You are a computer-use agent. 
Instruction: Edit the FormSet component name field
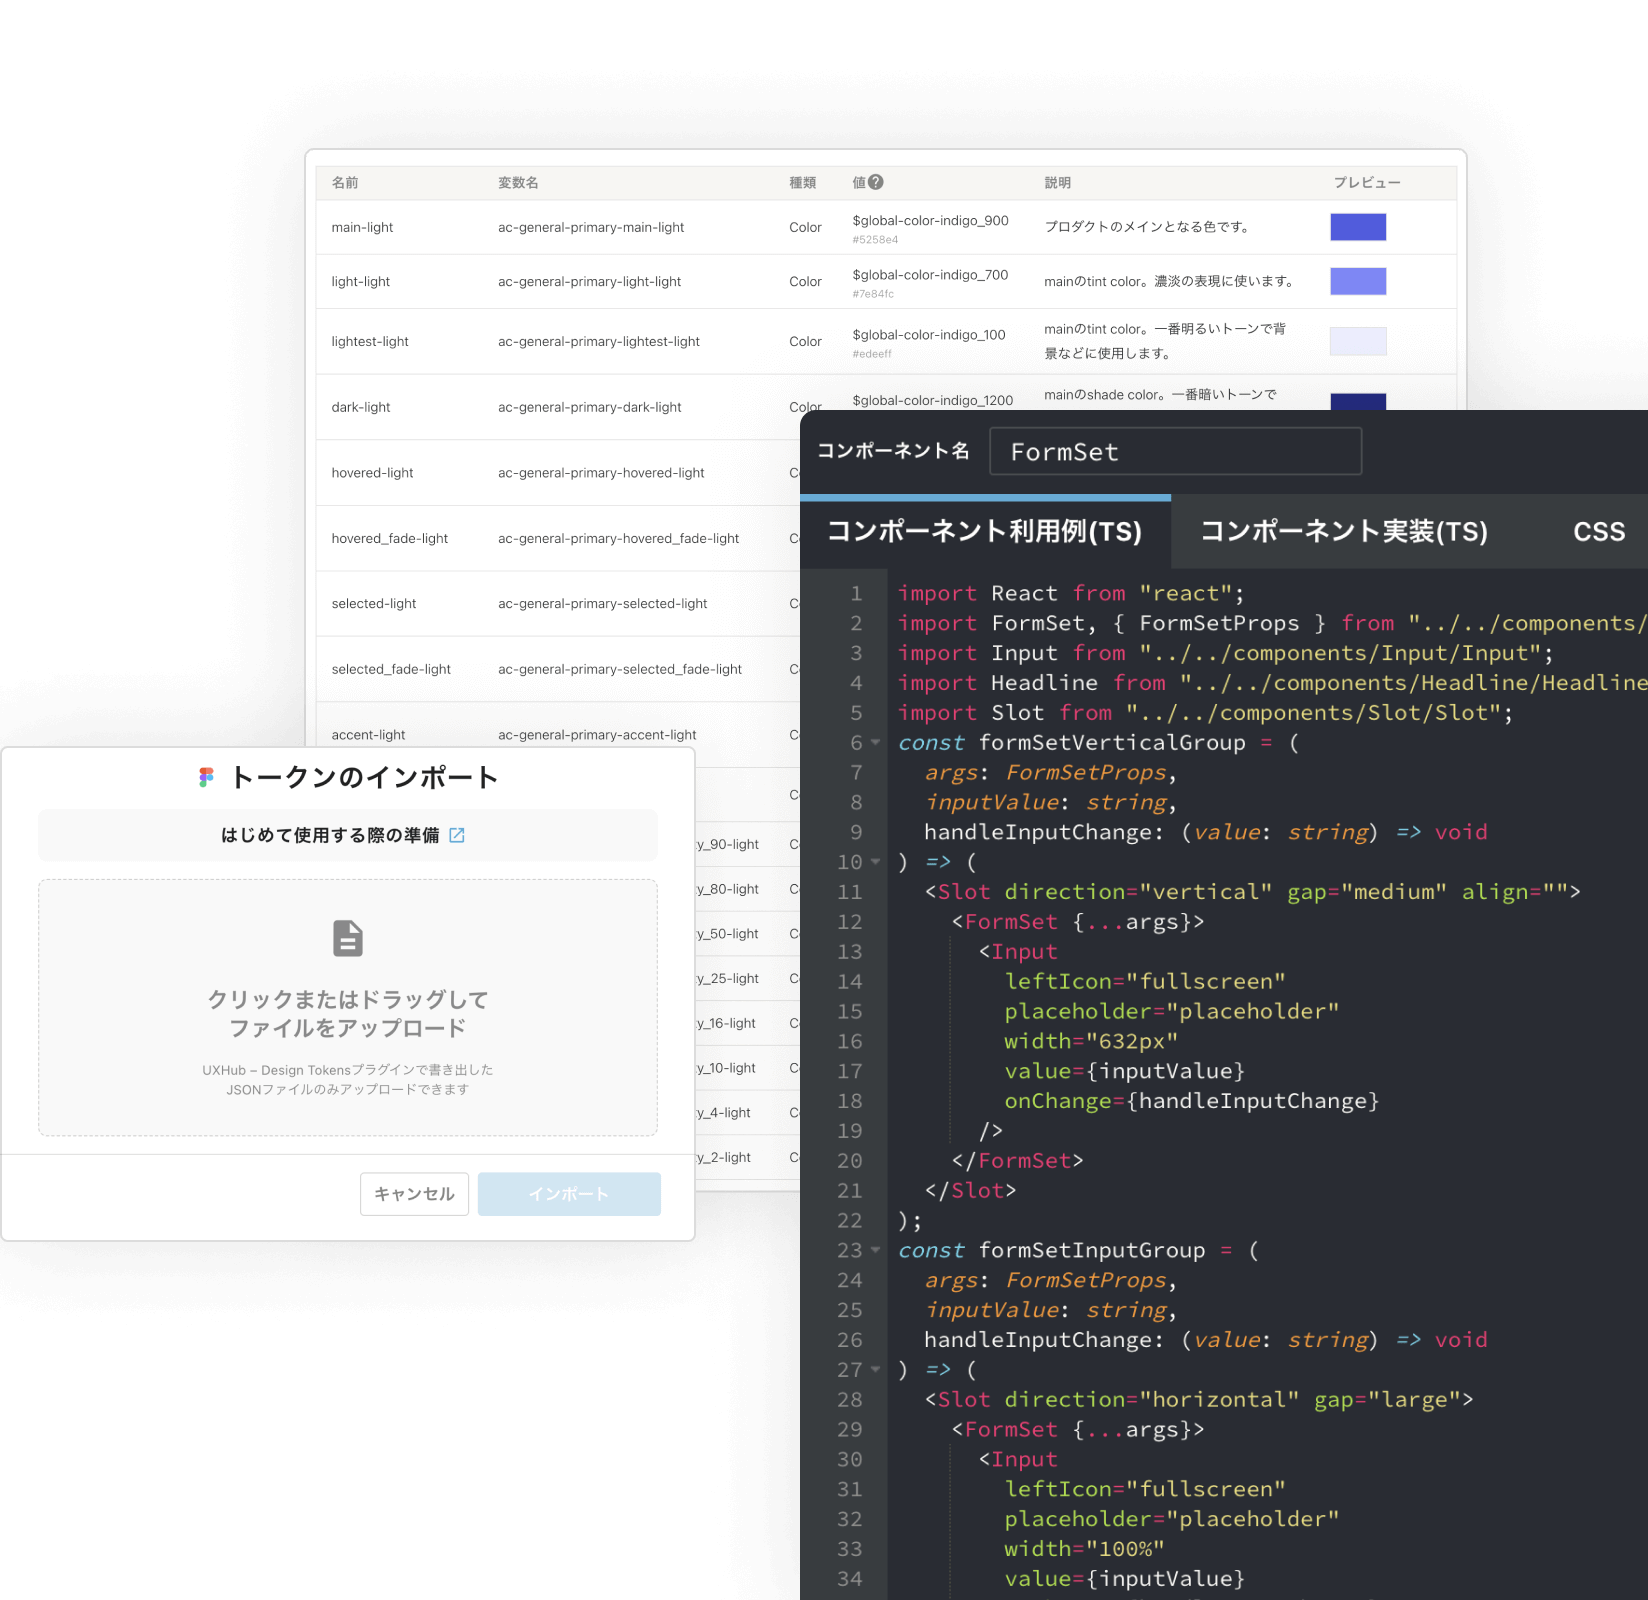(x=1175, y=451)
